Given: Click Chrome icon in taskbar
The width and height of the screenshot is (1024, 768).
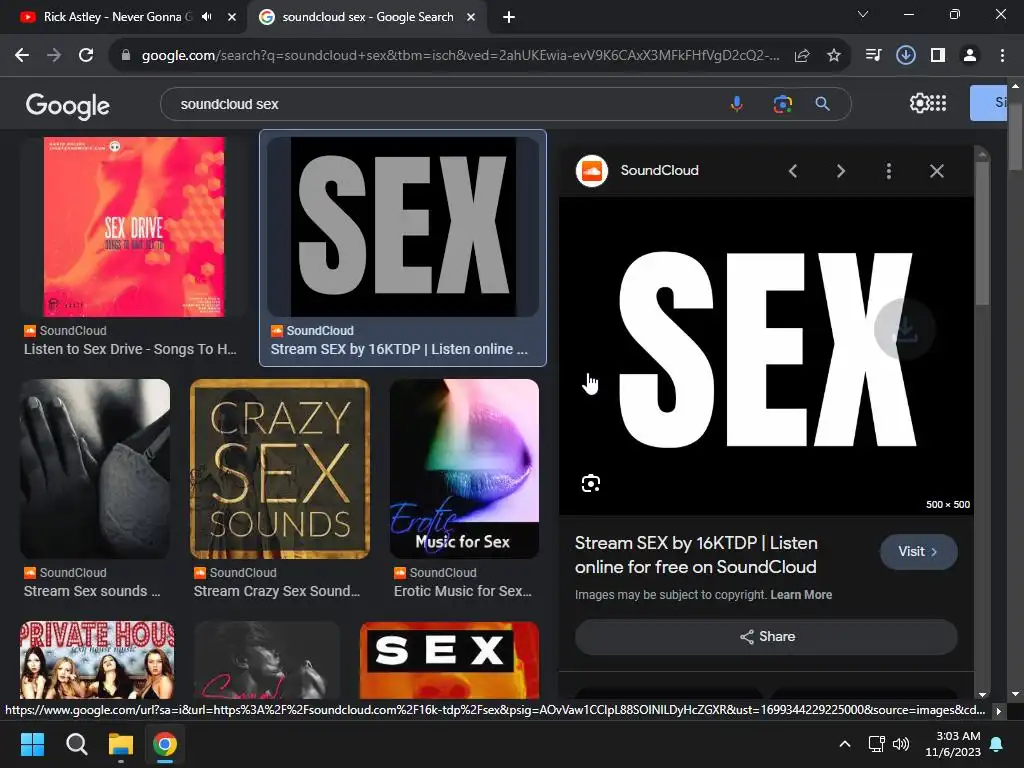Looking at the screenshot, I should 165,744.
